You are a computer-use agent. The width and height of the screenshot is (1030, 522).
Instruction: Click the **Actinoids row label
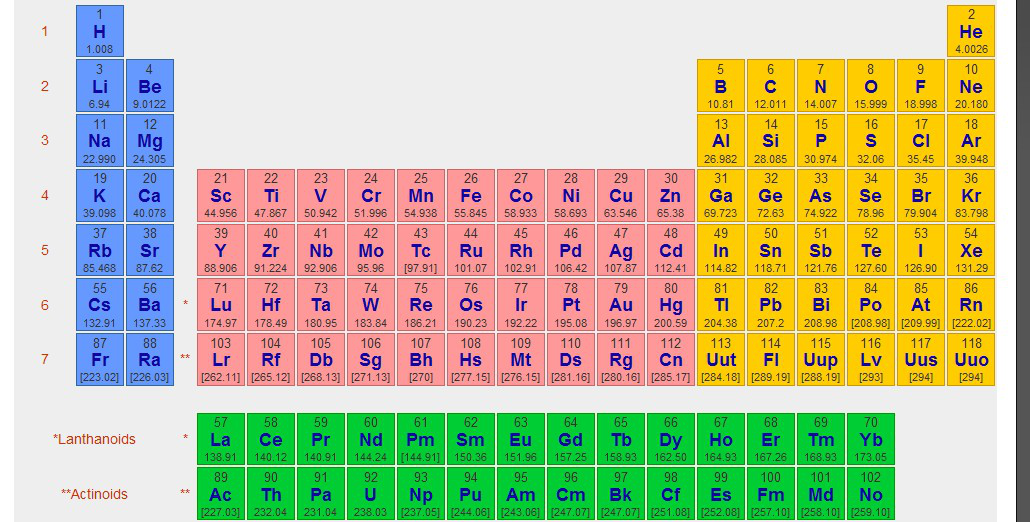(x=95, y=494)
